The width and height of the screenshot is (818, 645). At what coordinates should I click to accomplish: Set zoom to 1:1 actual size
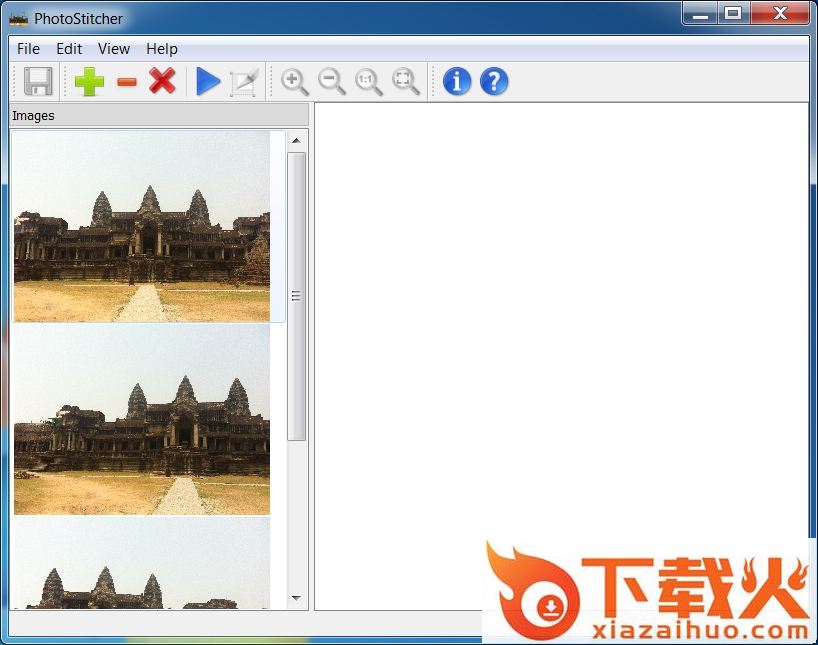click(x=369, y=82)
